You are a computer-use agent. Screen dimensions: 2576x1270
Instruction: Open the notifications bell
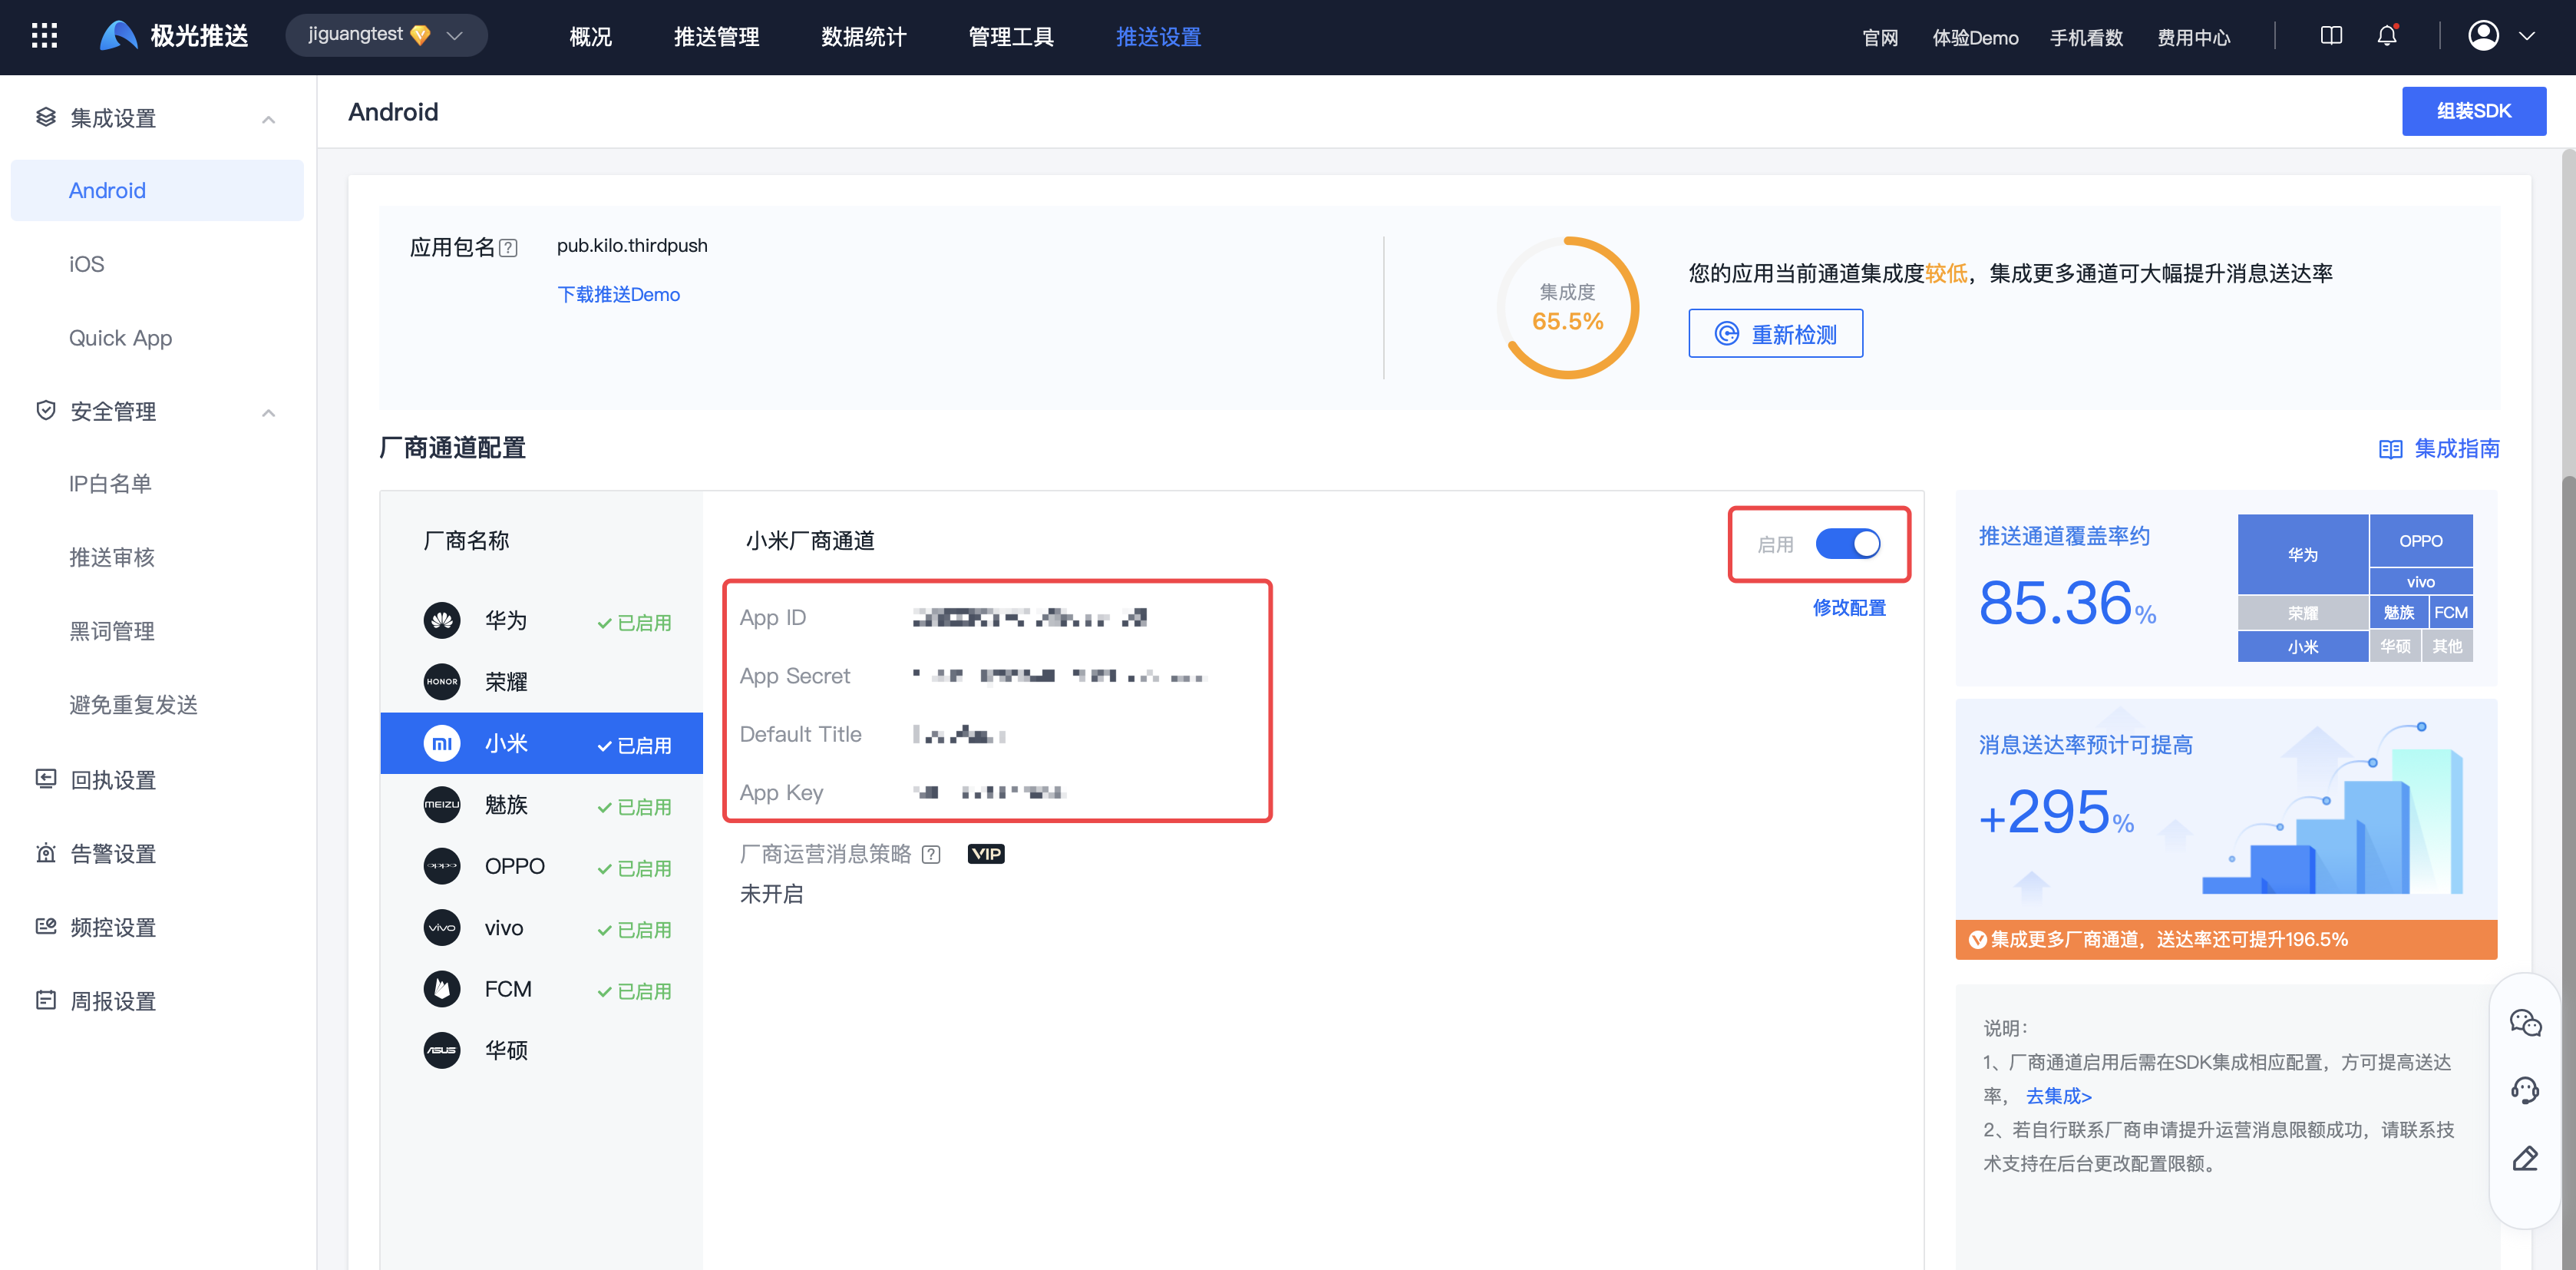point(2387,36)
